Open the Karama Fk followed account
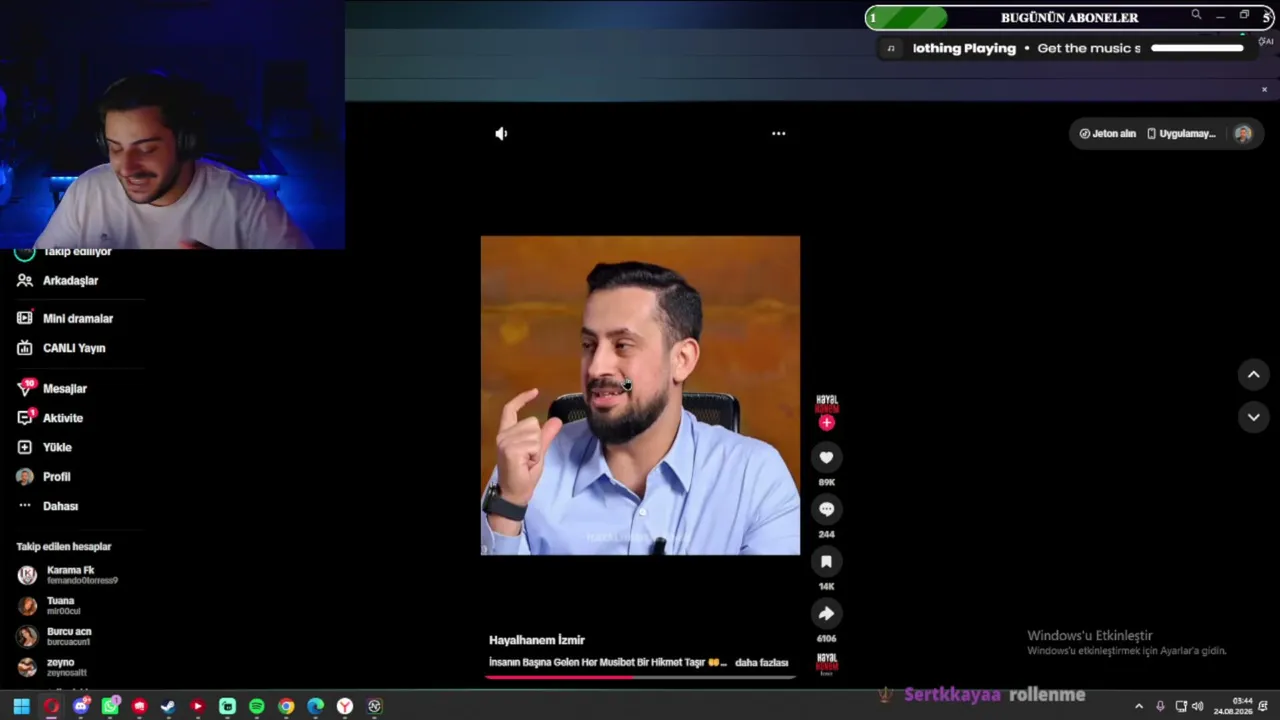1280x720 pixels. coord(68,575)
